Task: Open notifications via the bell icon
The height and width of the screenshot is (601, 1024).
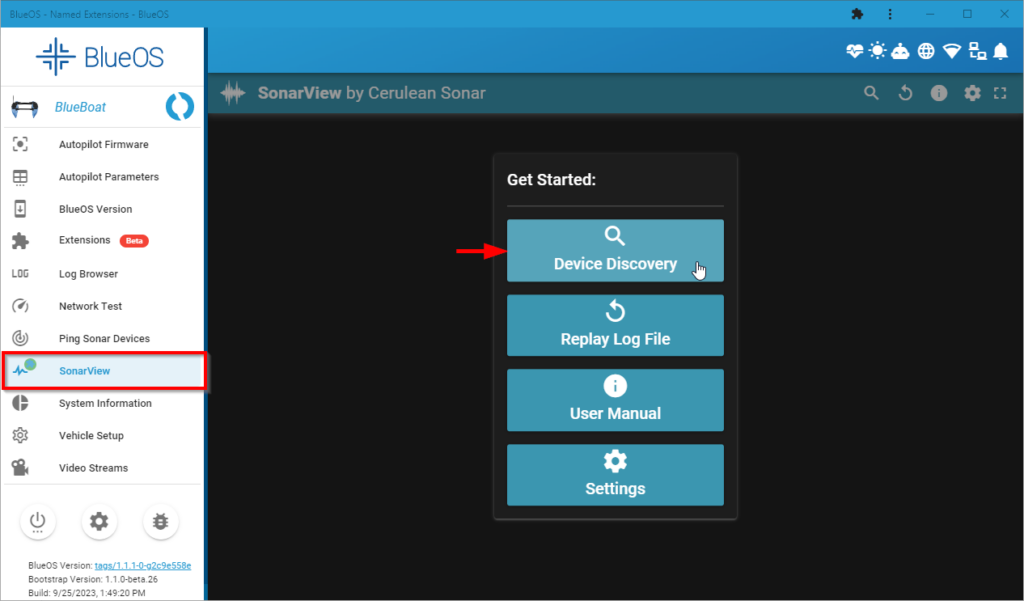Action: [x=1001, y=50]
